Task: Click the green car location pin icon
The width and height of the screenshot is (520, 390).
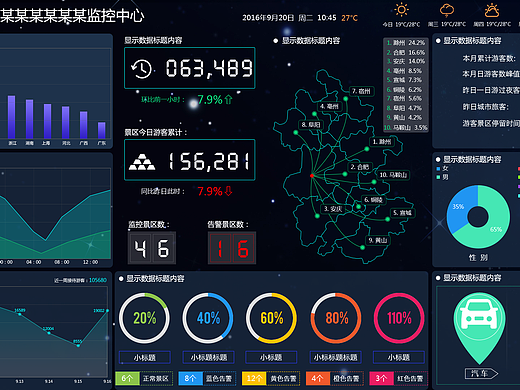Action: 479,328
